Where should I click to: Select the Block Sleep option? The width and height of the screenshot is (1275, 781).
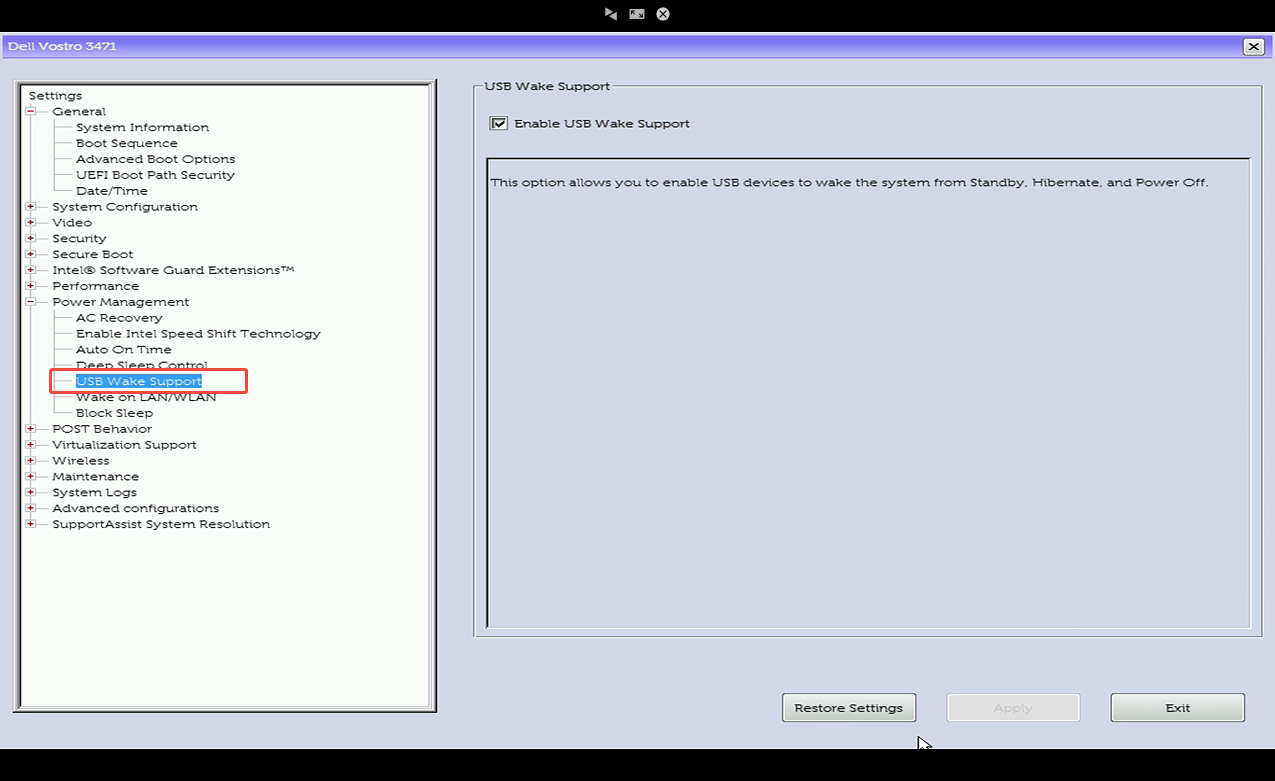(x=114, y=413)
